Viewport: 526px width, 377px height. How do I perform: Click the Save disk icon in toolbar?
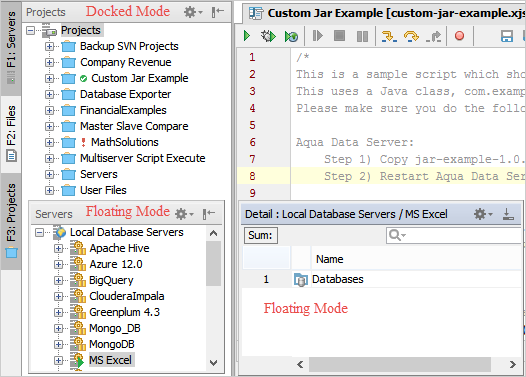click(507, 36)
